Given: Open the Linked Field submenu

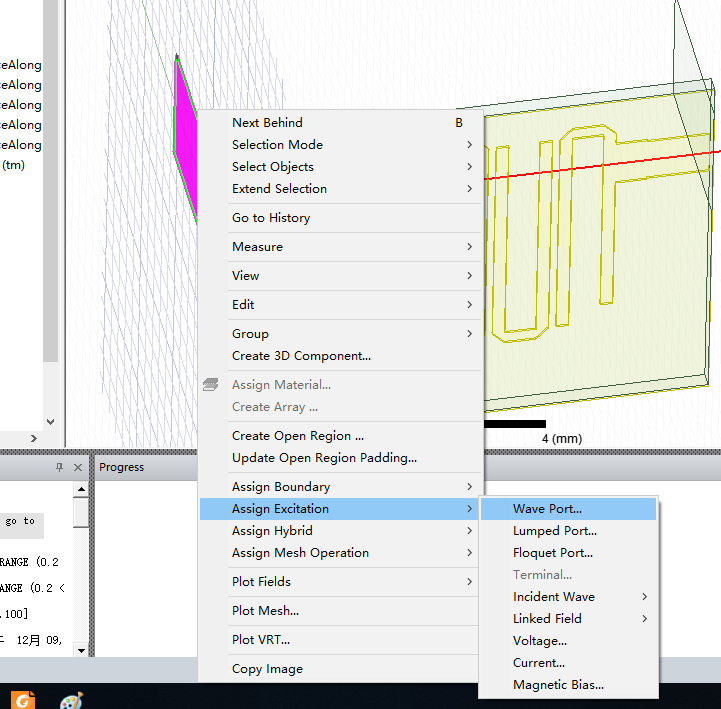Looking at the screenshot, I should tap(568, 619).
